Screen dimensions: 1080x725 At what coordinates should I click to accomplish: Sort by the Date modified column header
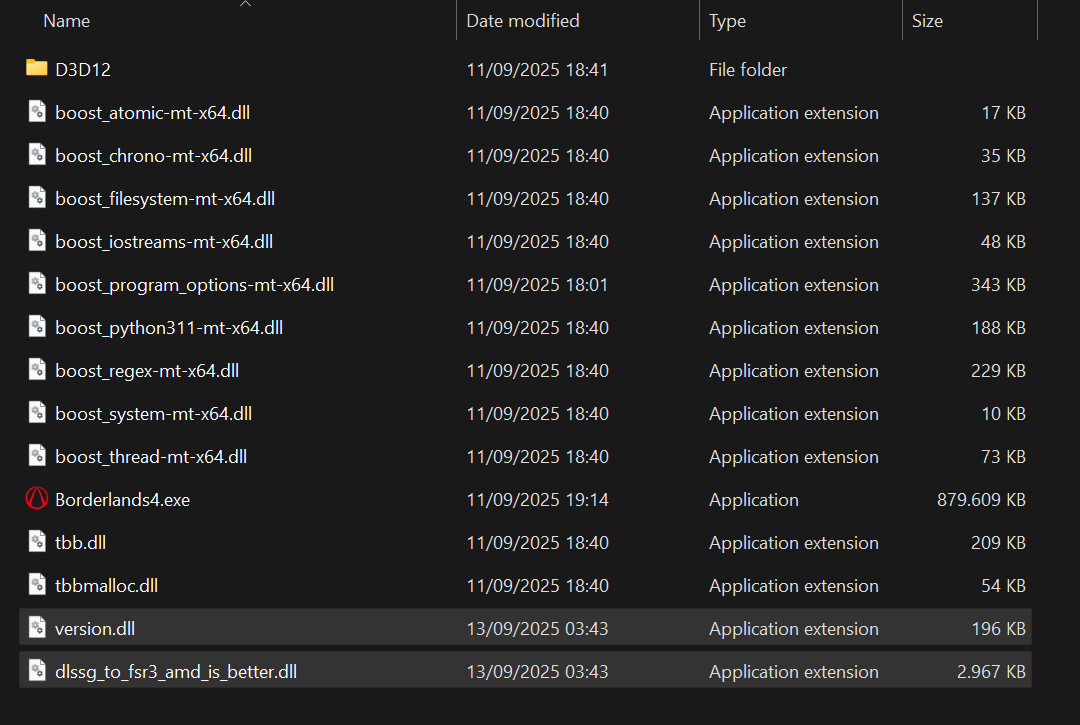pyautogui.click(x=522, y=21)
